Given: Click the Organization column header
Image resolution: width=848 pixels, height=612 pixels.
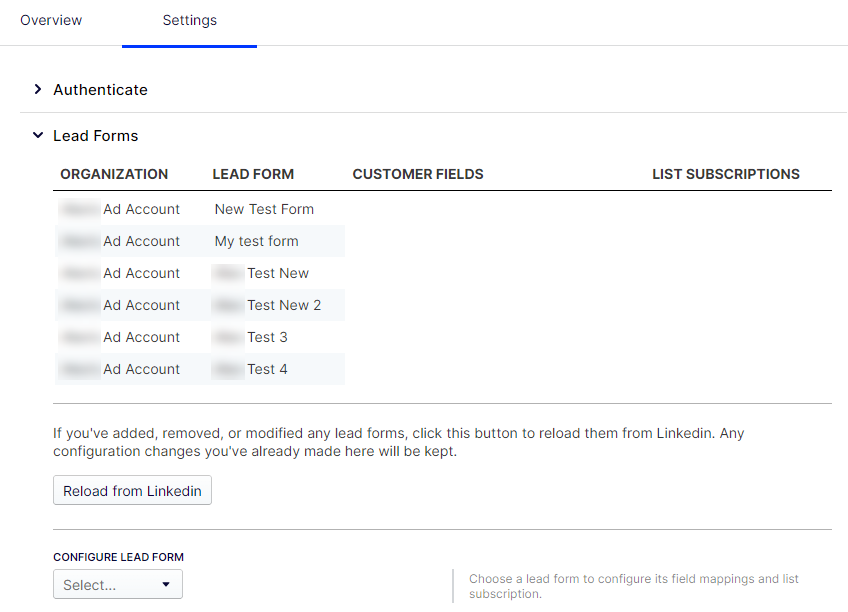Looking at the screenshot, I should pyautogui.click(x=114, y=174).
